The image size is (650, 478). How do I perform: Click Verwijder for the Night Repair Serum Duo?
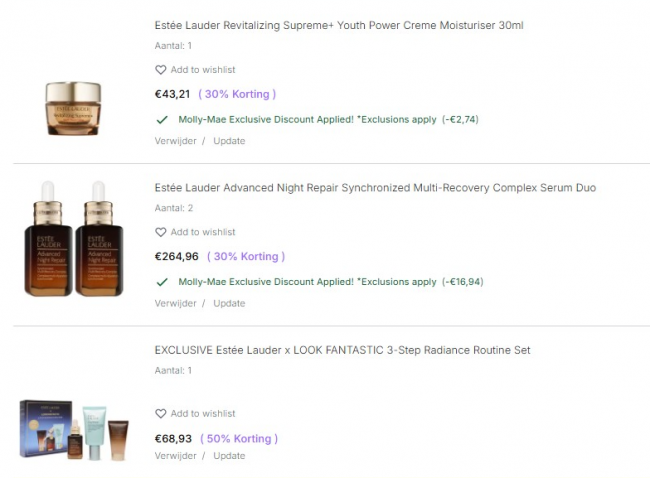pos(175,303)
